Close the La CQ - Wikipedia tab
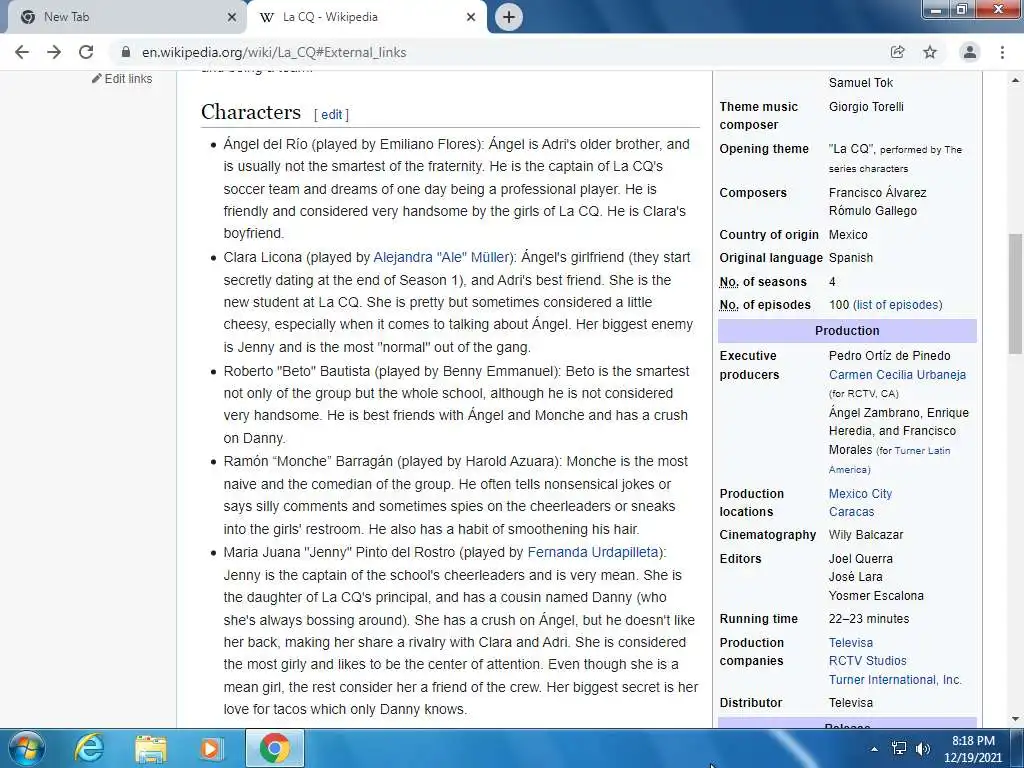The image size is (1024, 768). [x=471, y=17]
